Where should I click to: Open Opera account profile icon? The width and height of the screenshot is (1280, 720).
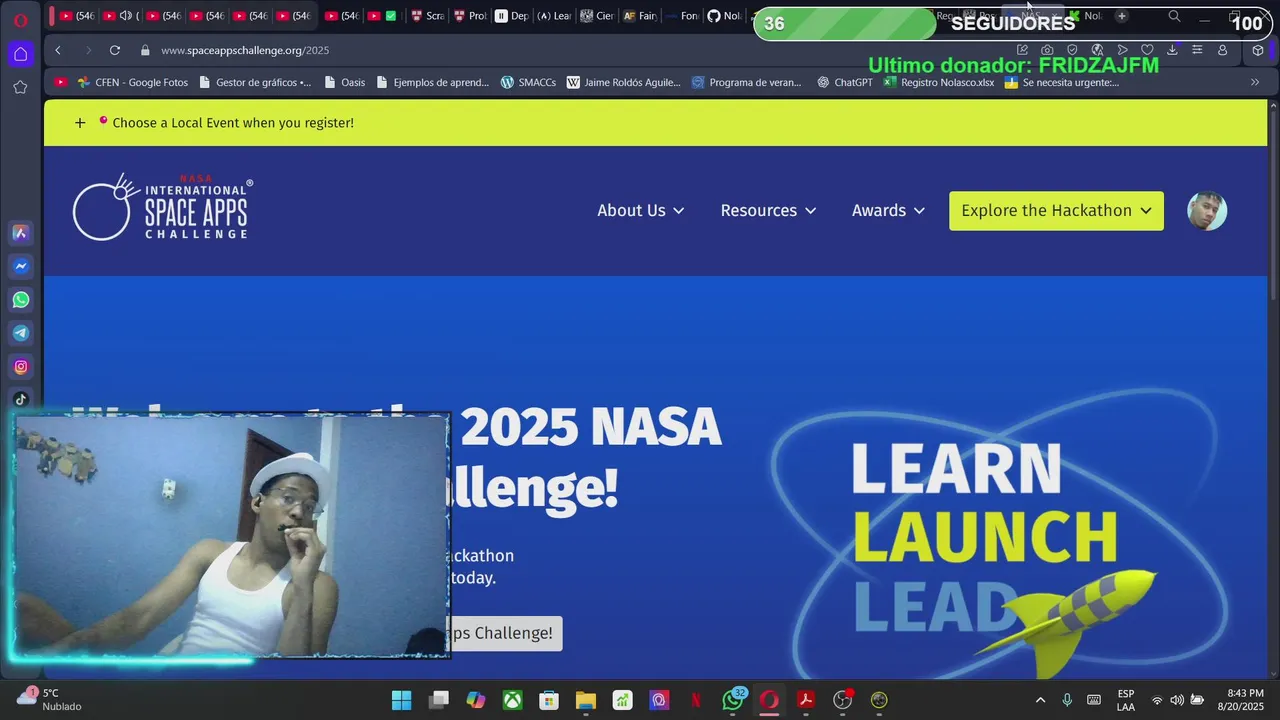(1222, 50)
